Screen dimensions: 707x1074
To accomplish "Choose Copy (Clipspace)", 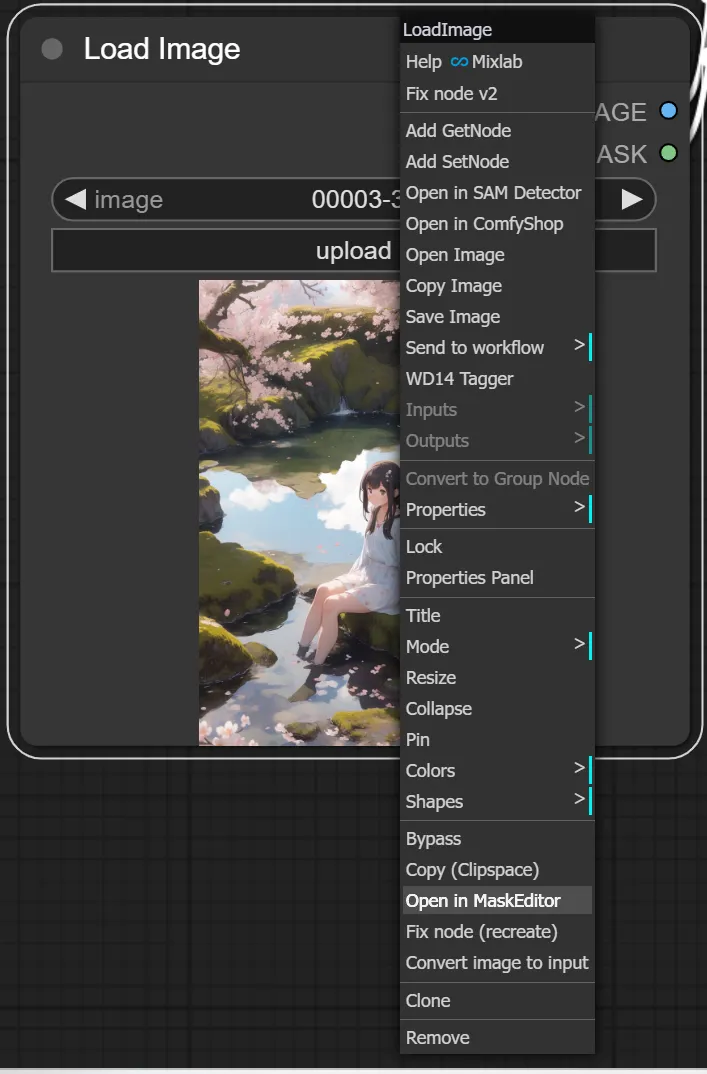I will tap(497, 870).
